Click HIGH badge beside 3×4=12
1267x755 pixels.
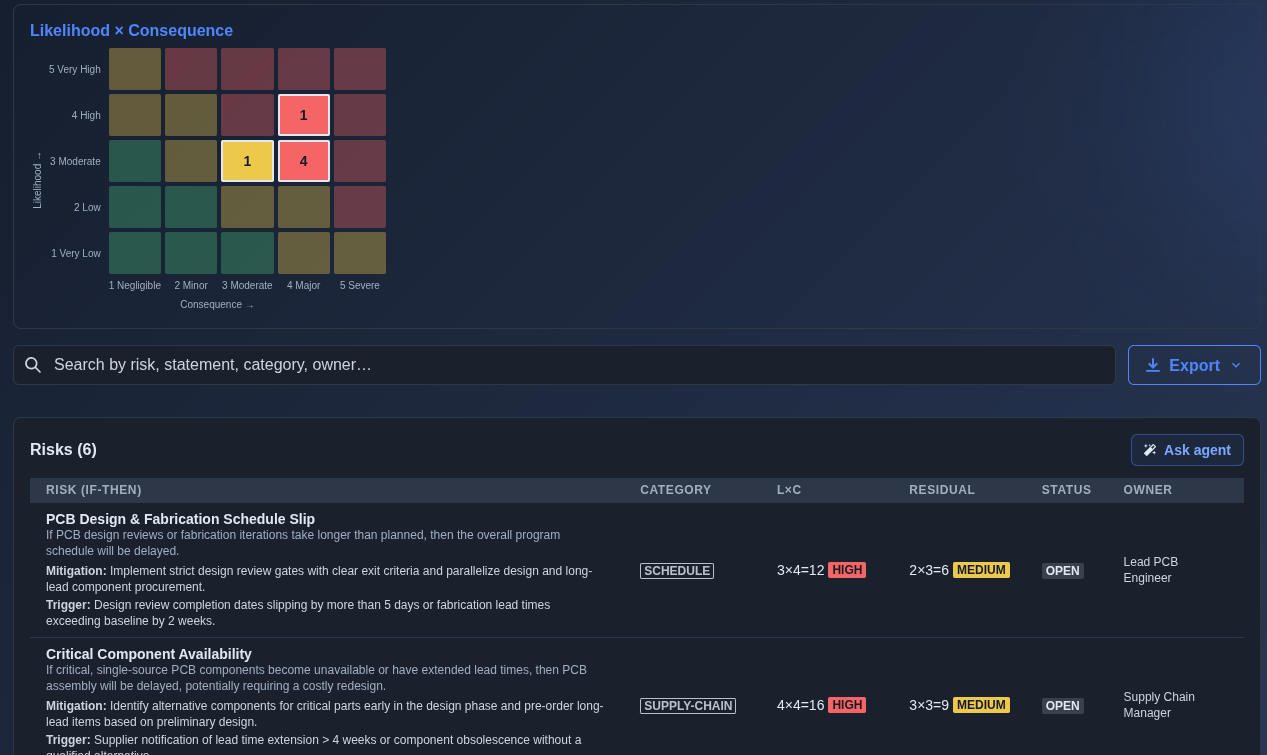(x=847, y=570)
